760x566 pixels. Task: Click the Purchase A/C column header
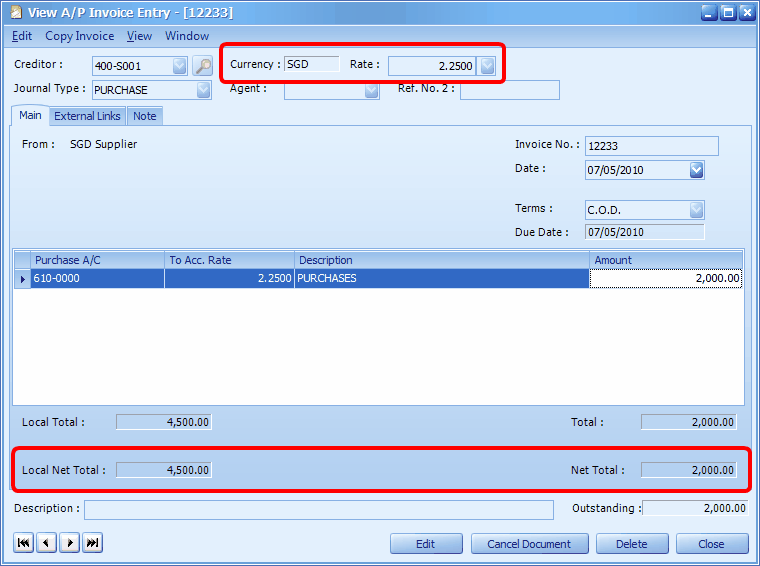pyautogui.click(x=97, y=260)
